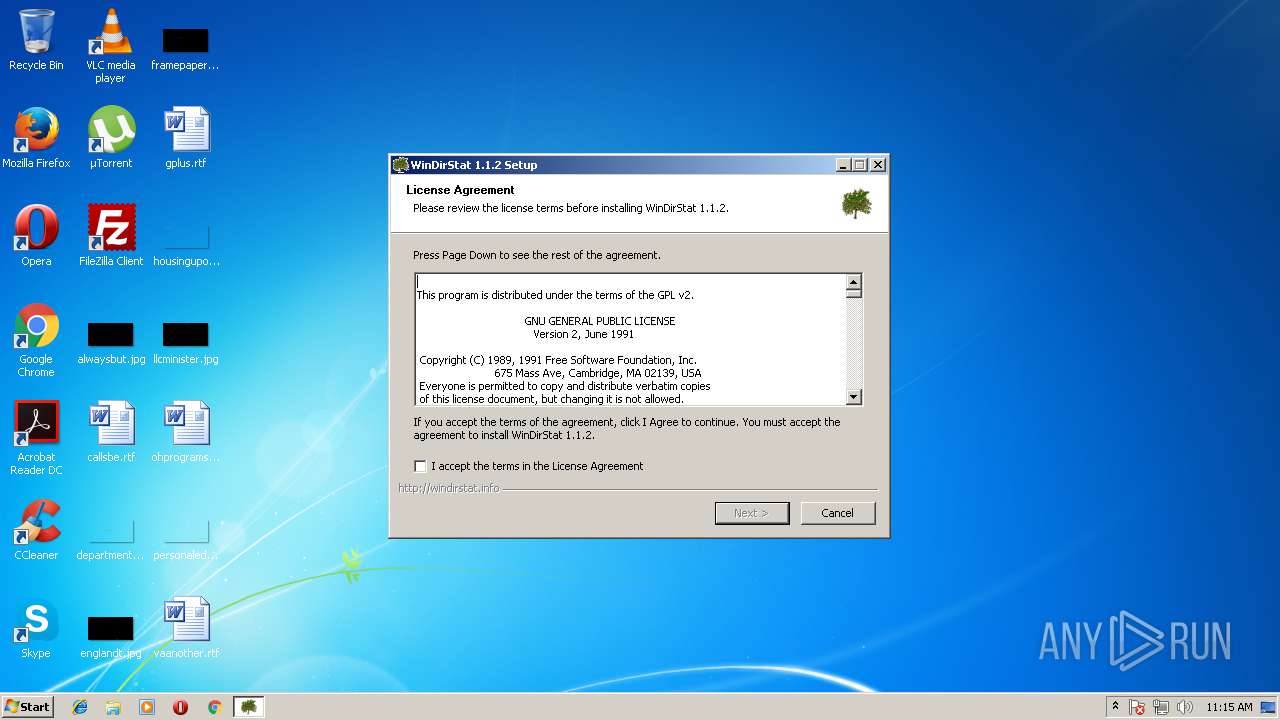Open Windows Explorer folder in taskbar

[x=113, y=707]
